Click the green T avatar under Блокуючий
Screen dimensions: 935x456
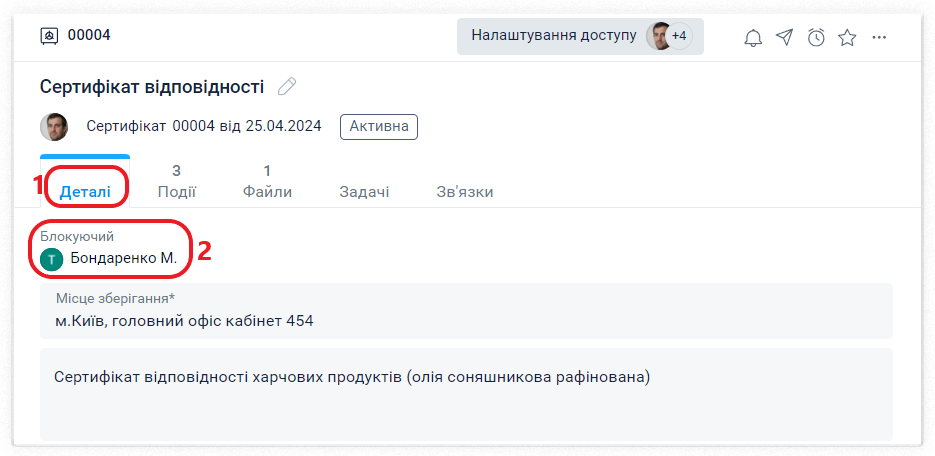point(52,259)
